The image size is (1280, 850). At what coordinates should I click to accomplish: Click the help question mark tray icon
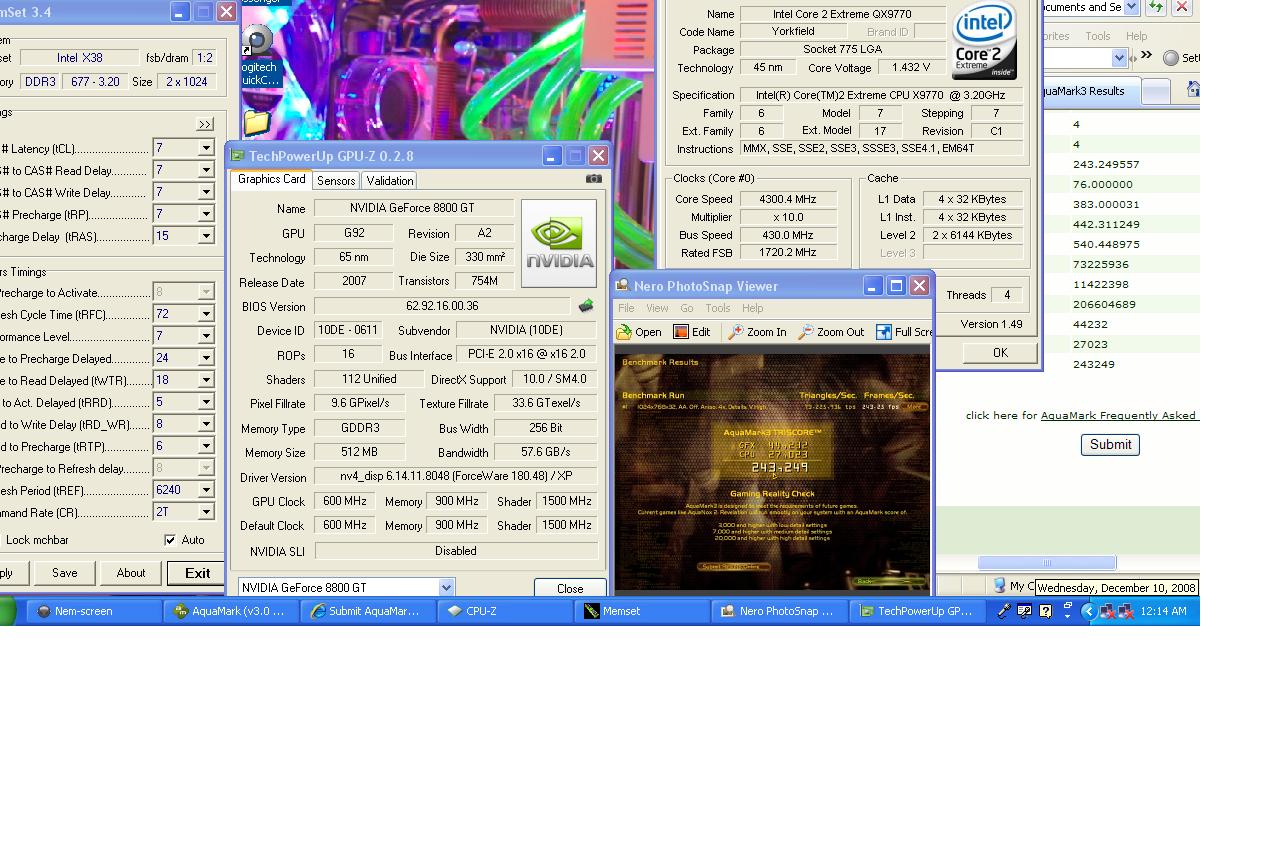1045,611
